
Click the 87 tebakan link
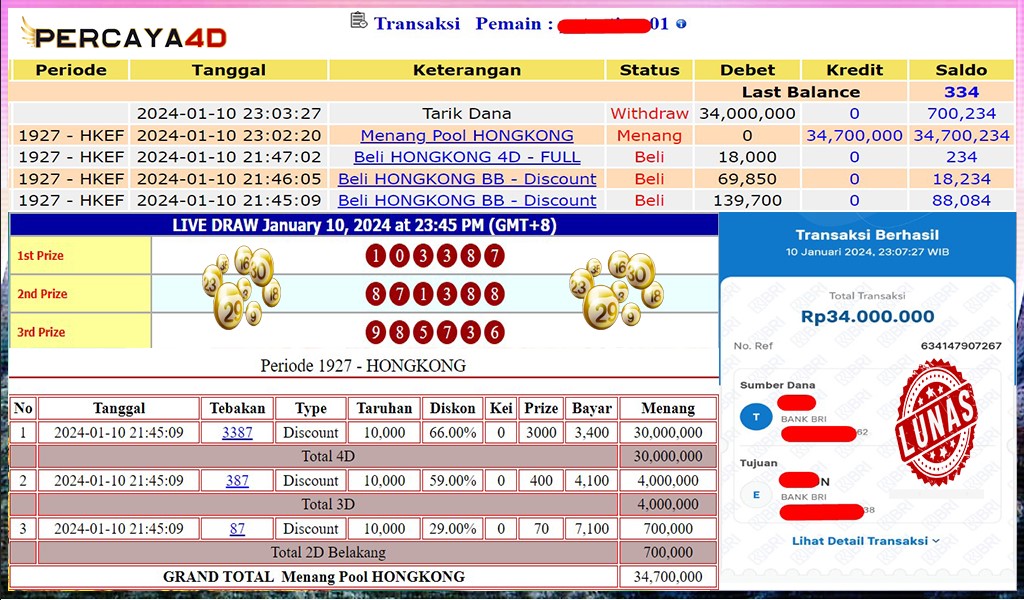tap(237, 529)
